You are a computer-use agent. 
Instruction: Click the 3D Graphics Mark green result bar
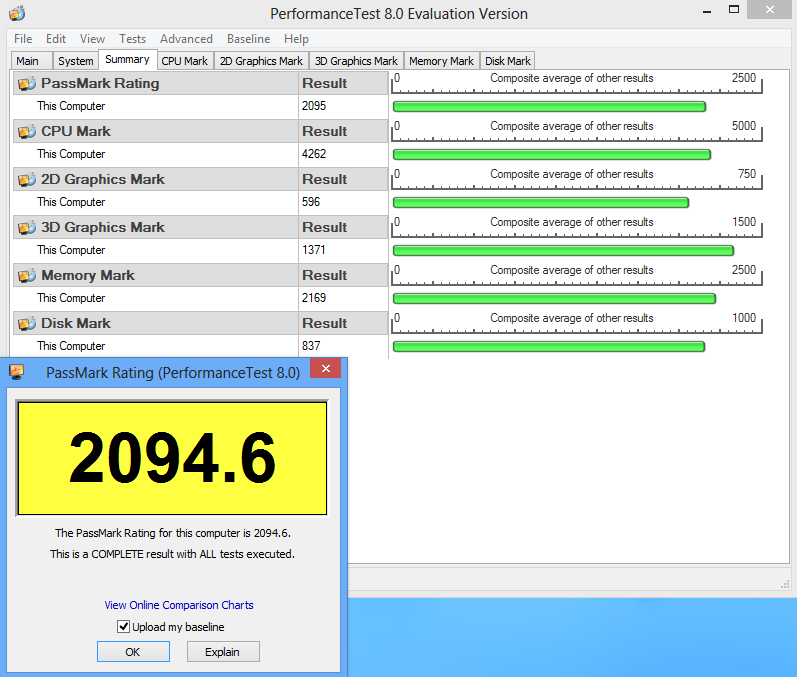tap(564, 251)
